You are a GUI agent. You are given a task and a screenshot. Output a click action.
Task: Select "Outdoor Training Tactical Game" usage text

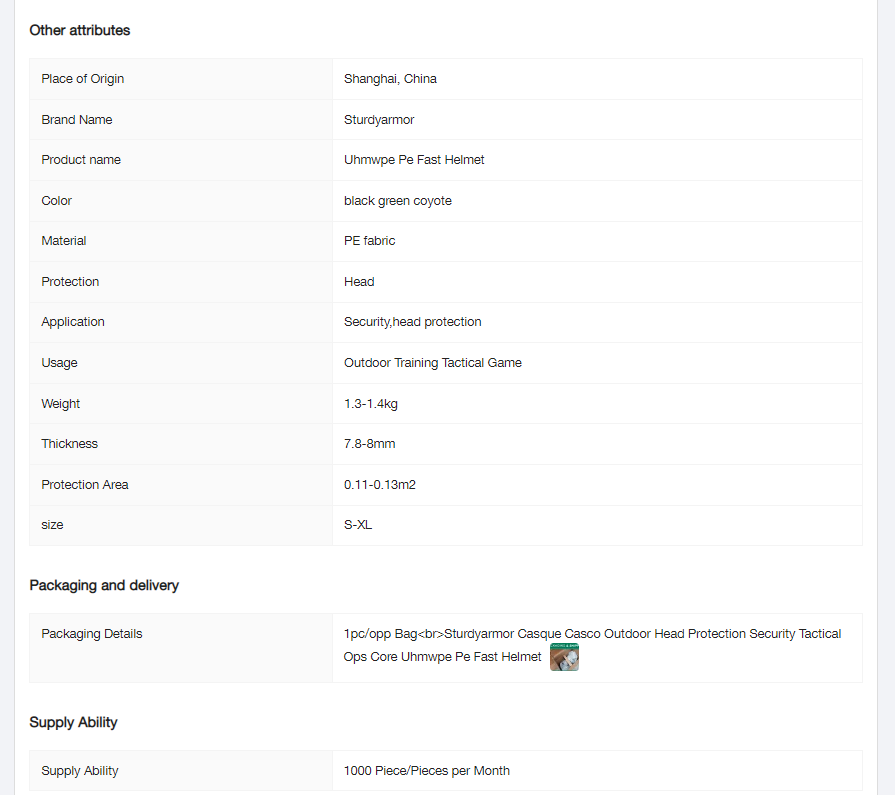click(433, 363)
